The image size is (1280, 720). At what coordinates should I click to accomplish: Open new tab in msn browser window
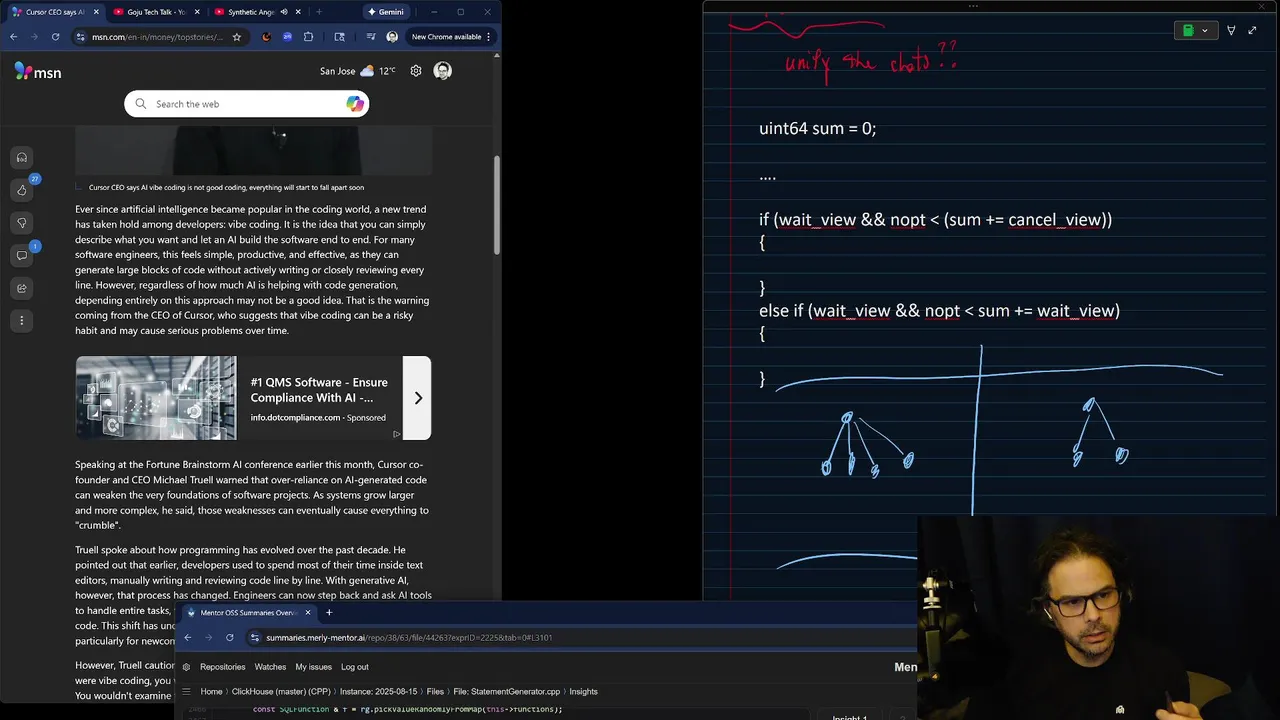pyautogui.click(x=319, y=12)
